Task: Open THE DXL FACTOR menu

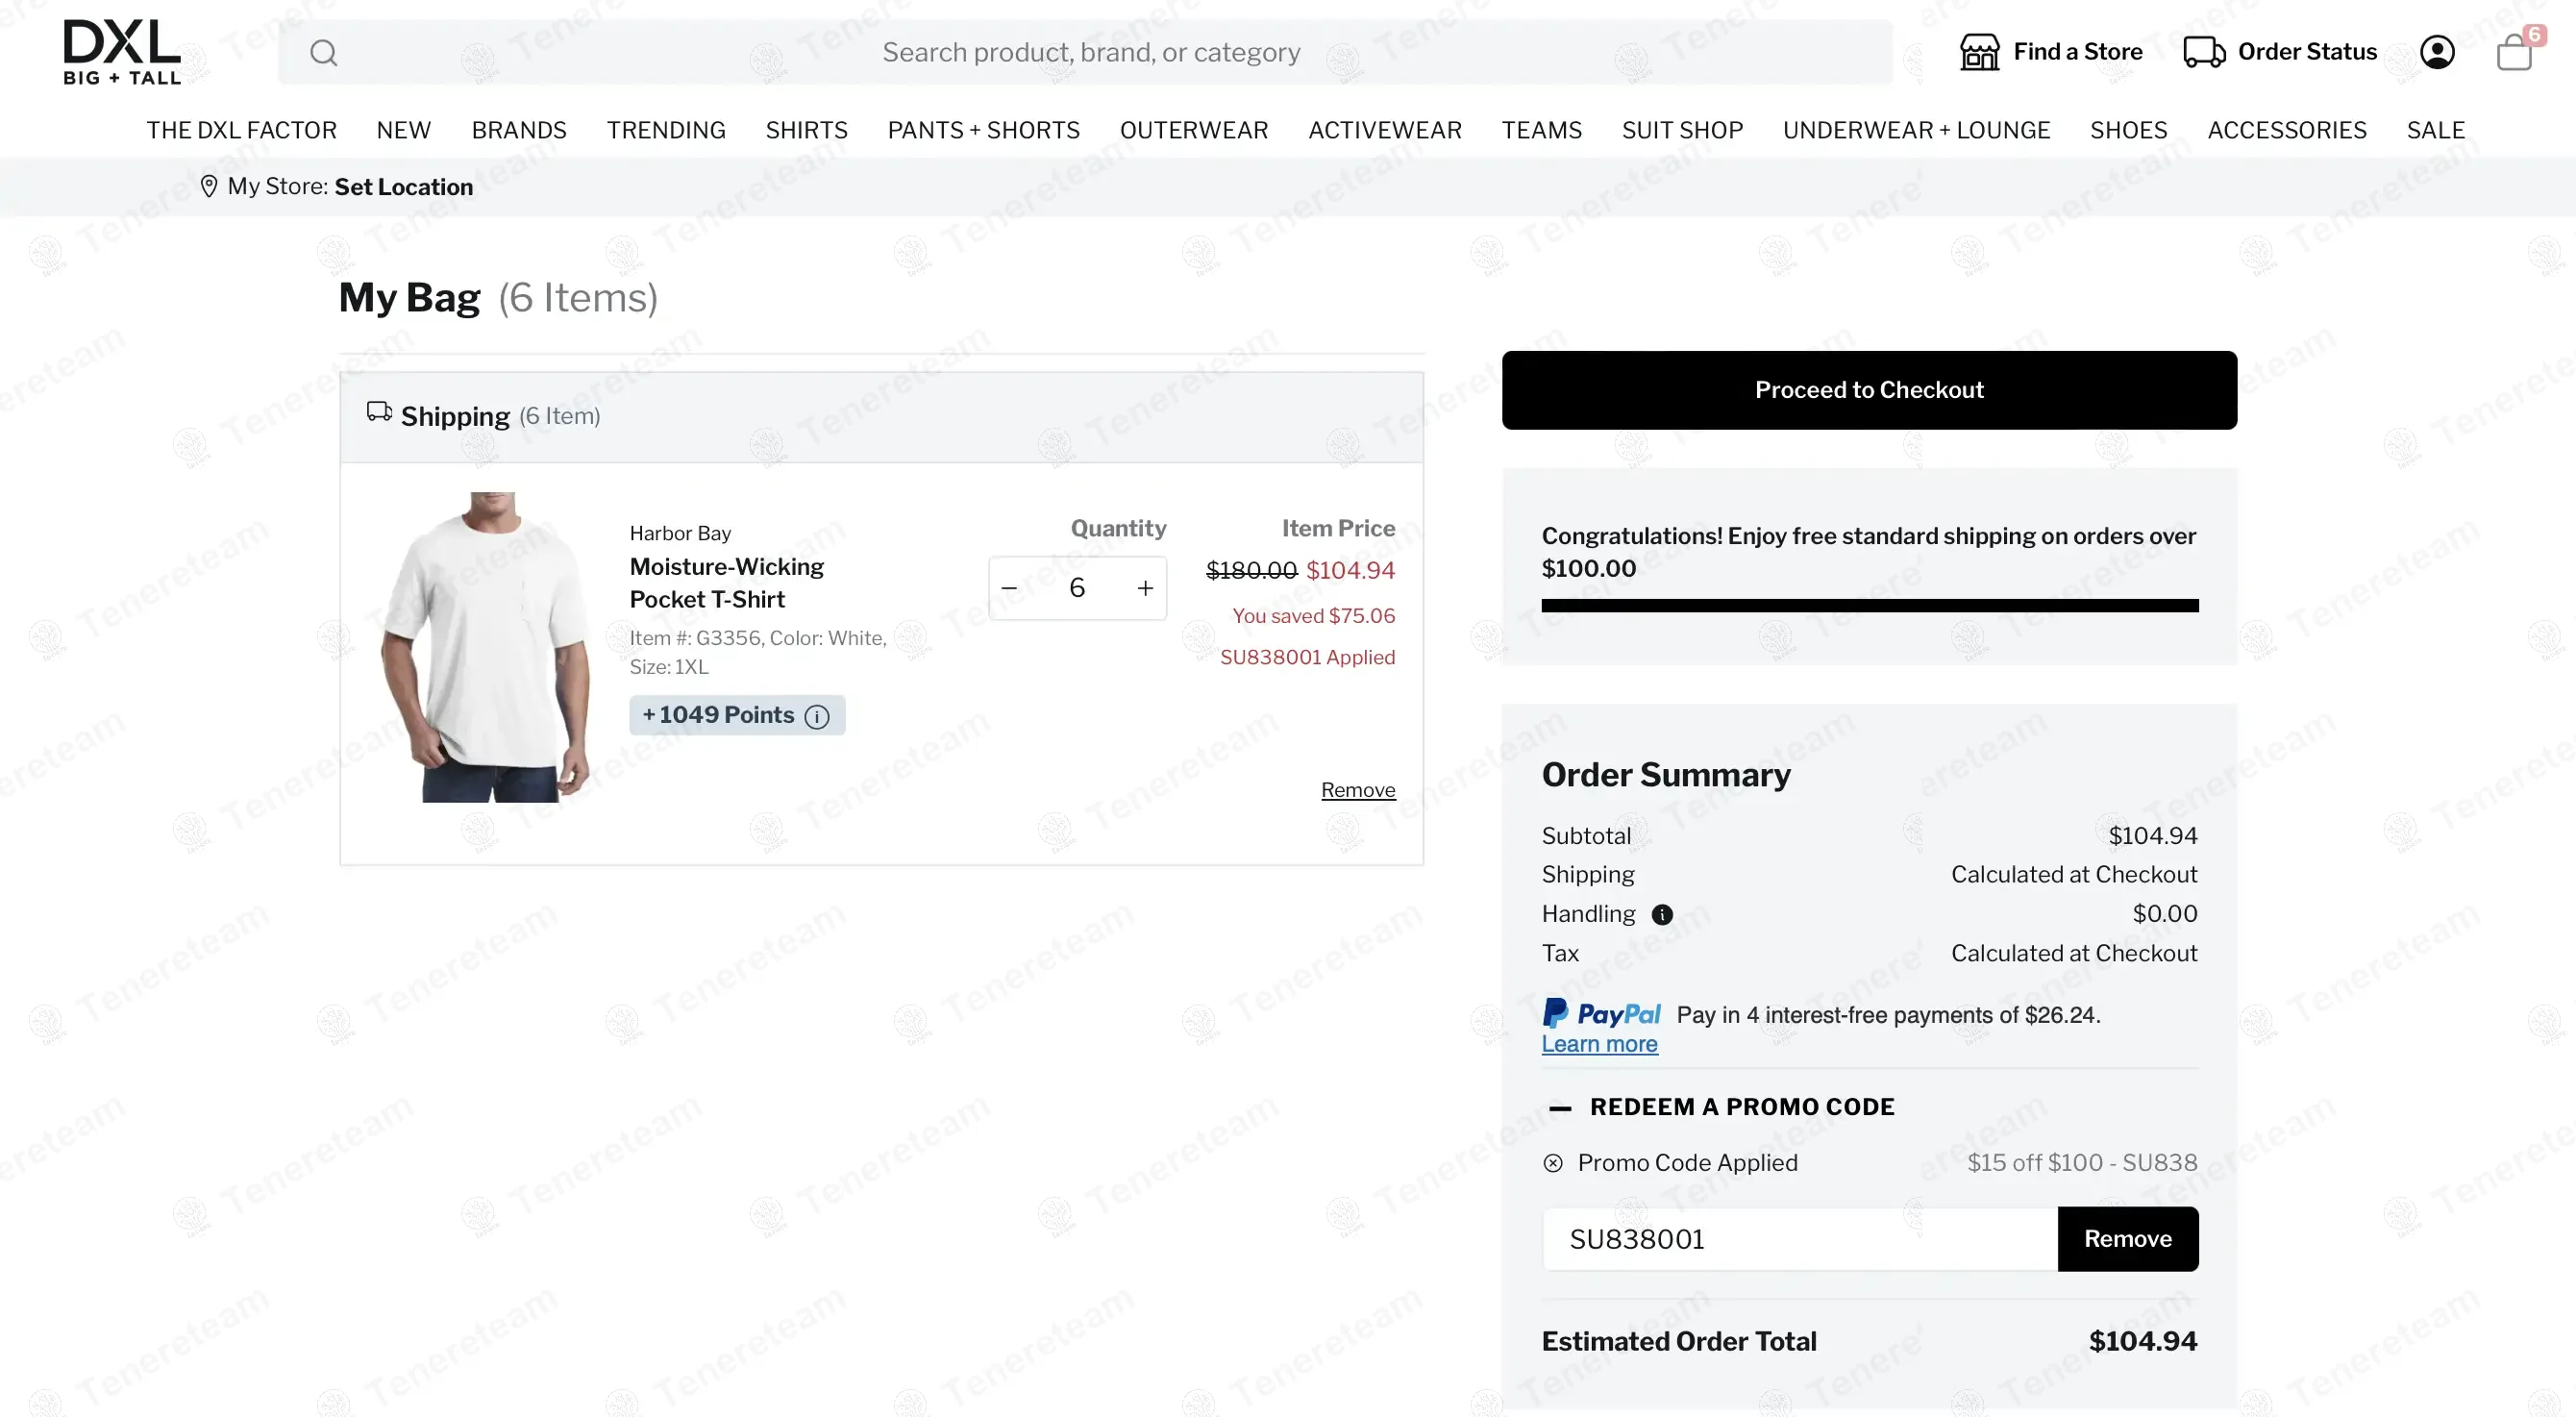Action: point(241,130)
